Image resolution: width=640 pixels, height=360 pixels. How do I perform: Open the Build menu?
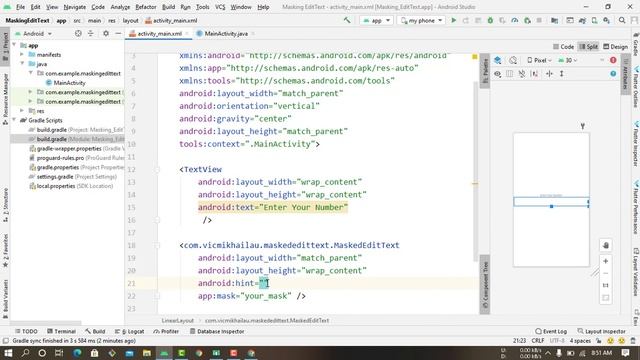pos(168,7)
